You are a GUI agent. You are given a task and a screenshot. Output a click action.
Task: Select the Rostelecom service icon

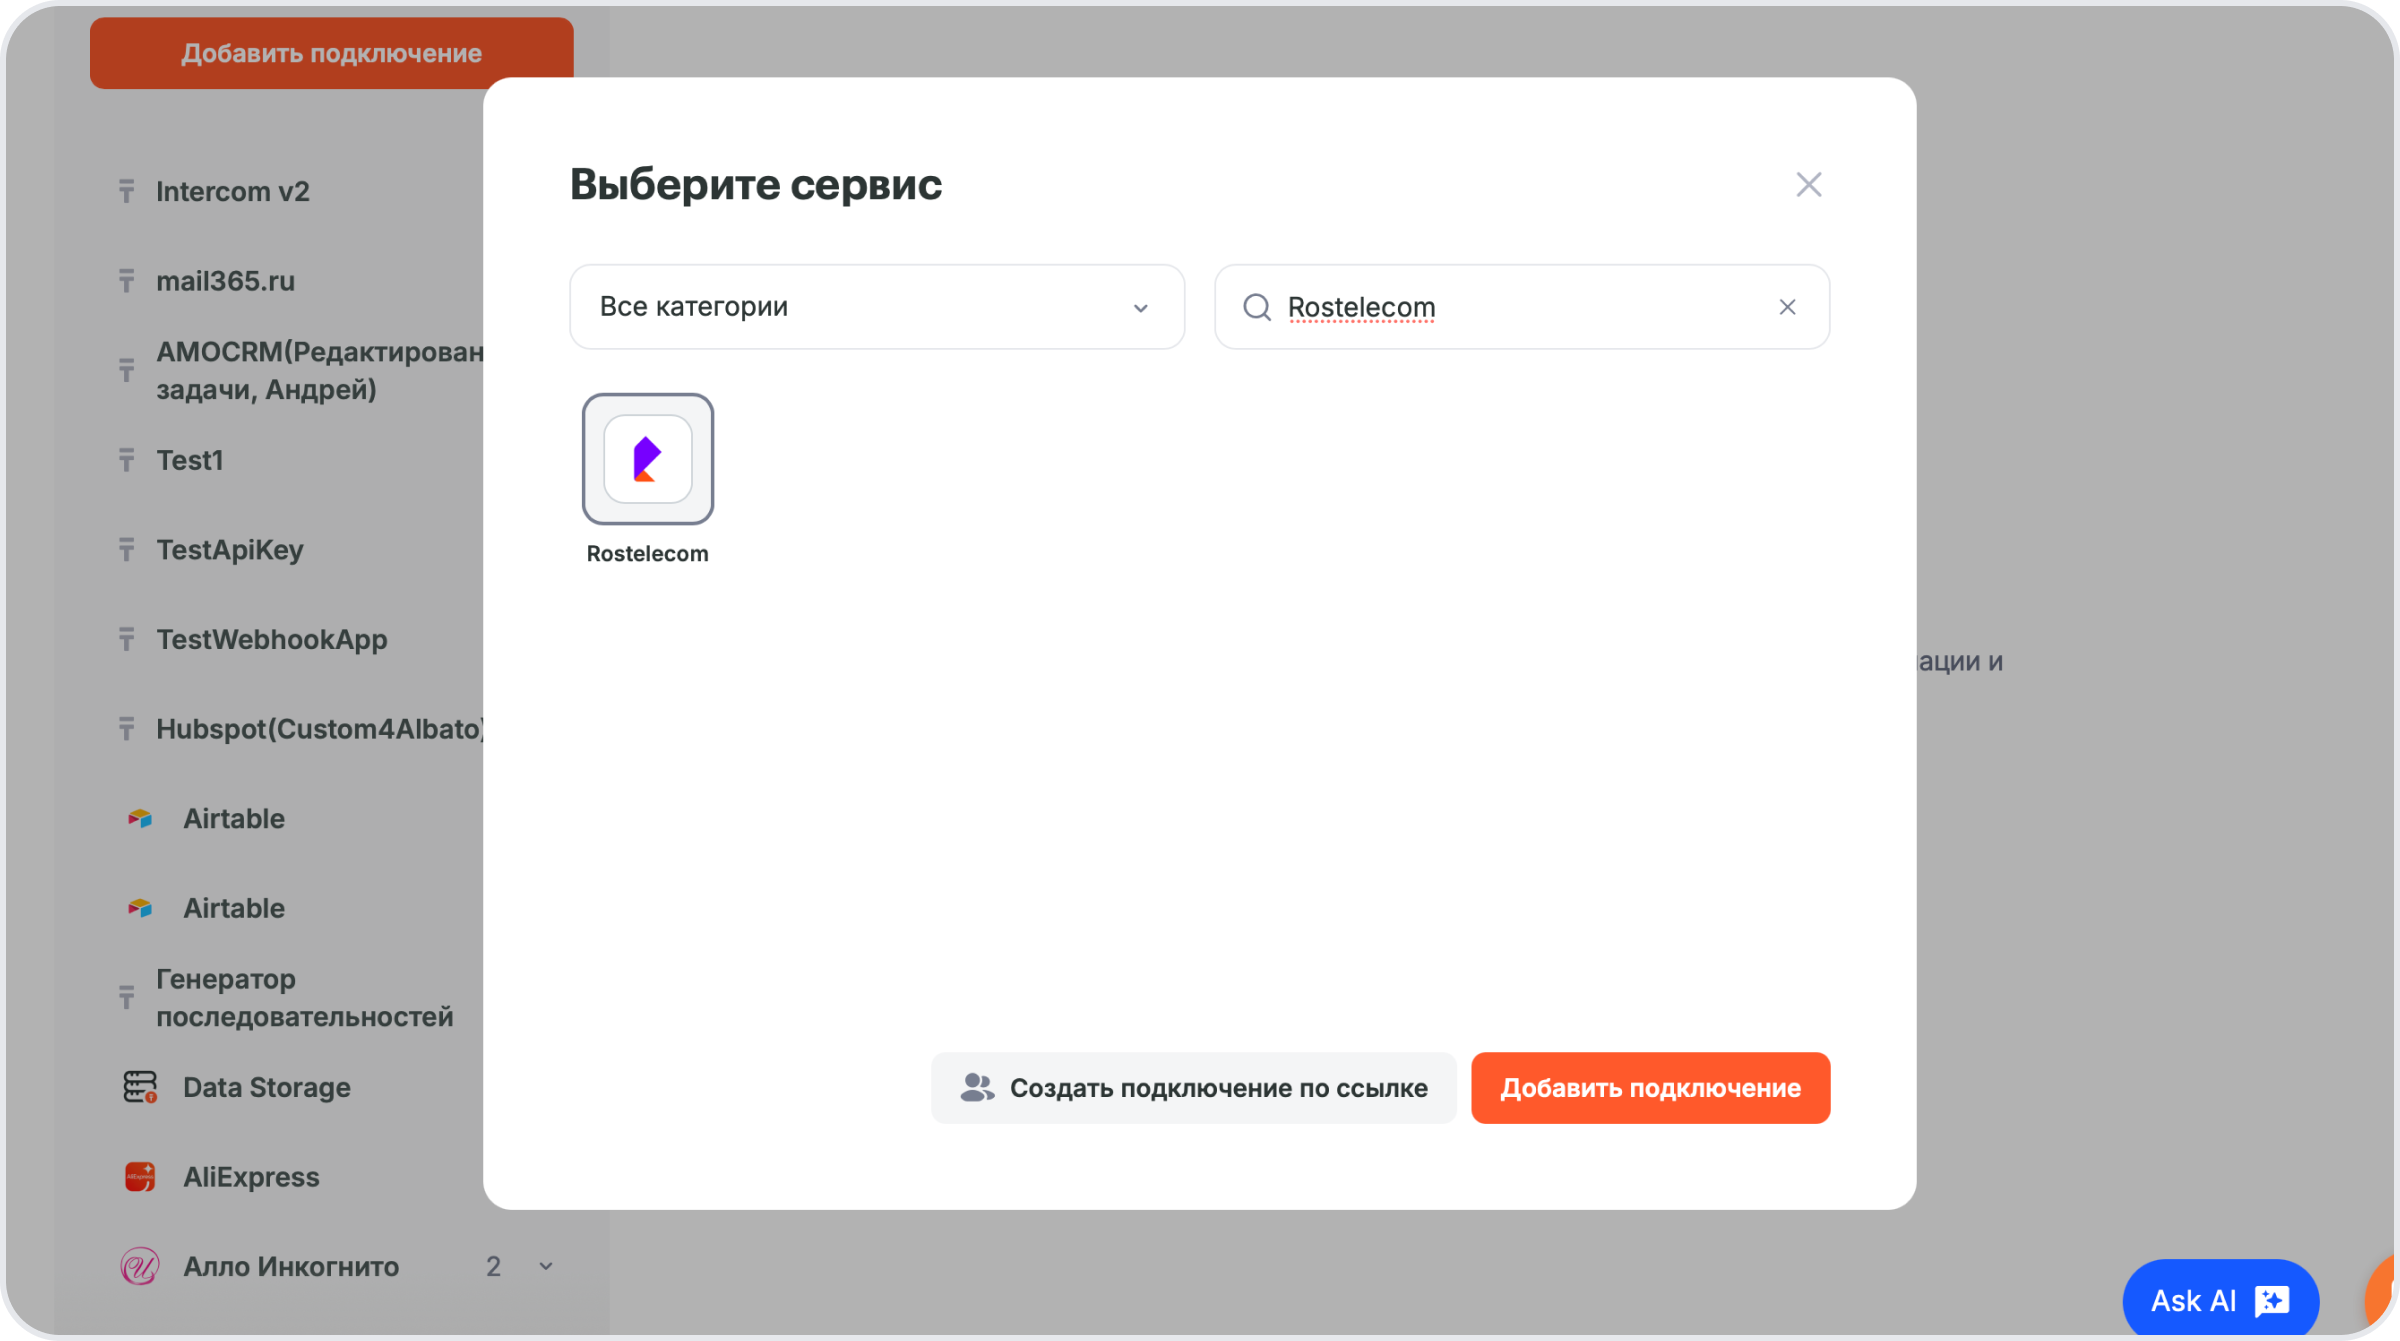(647, 459)
